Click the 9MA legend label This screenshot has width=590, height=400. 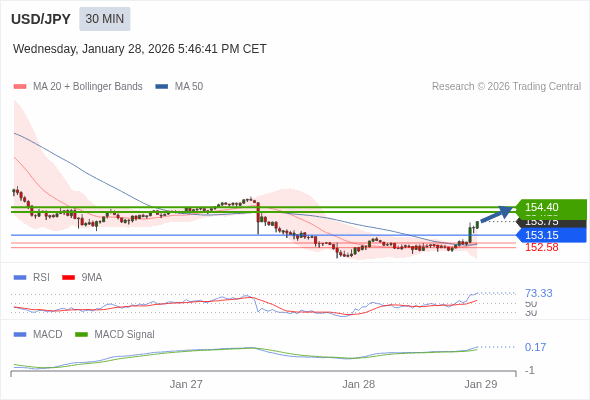tap(92, 278)
